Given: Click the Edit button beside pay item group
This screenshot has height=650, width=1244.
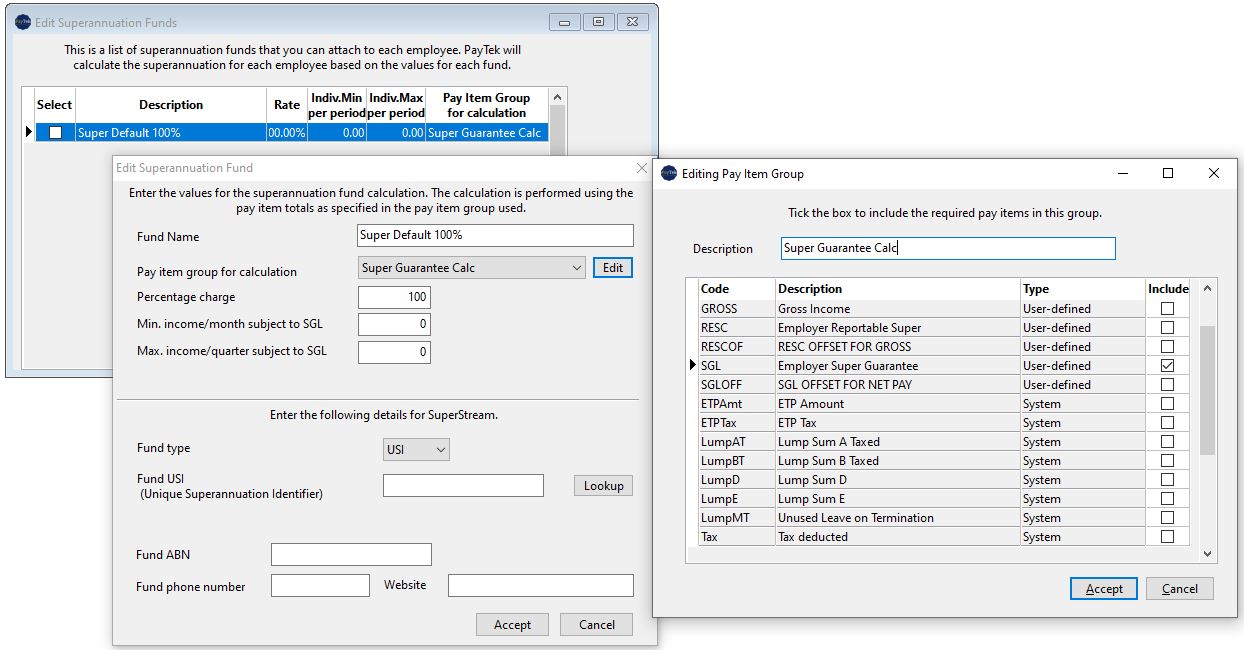Looking at the screenshot, I should tap(613, 268).
